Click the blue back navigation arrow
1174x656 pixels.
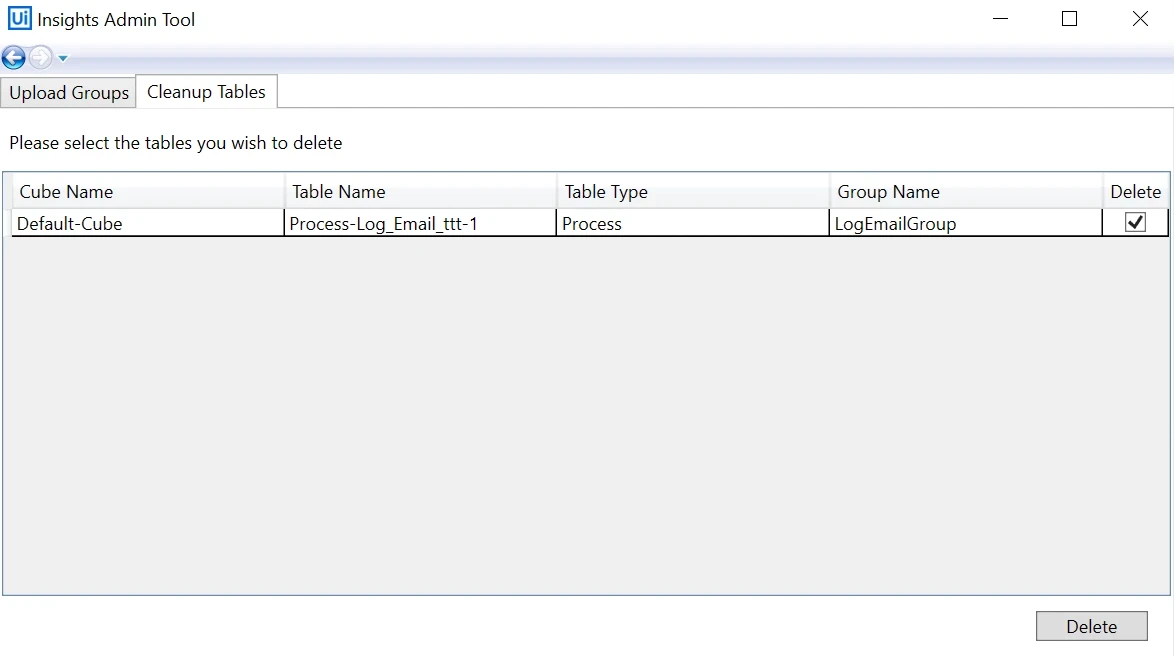click(x=13, y=57)
